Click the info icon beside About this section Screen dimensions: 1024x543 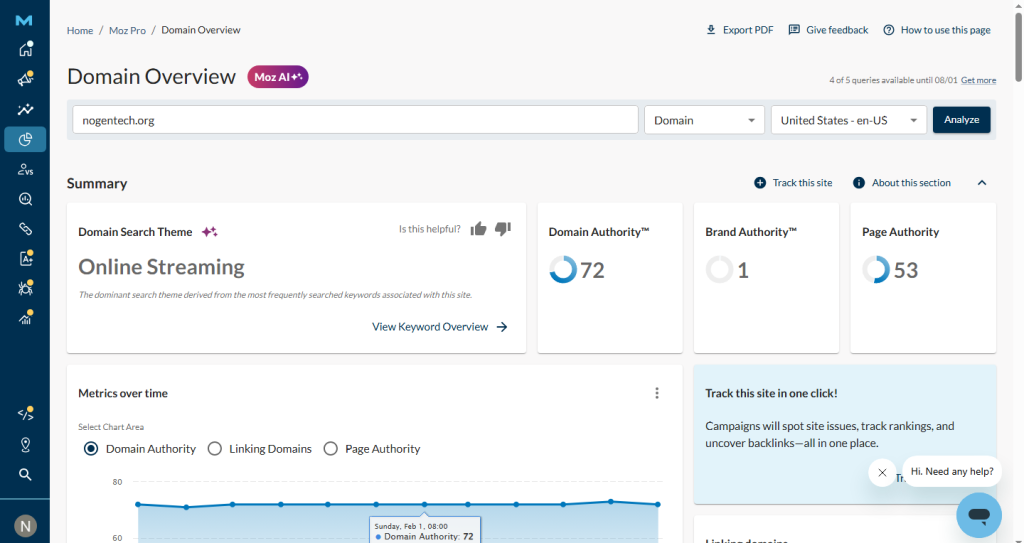859,183
